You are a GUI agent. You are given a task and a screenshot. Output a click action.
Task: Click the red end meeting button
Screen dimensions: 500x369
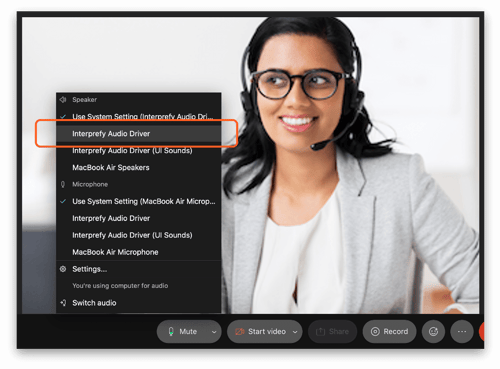pyautogui.click(x=481, y=331)
